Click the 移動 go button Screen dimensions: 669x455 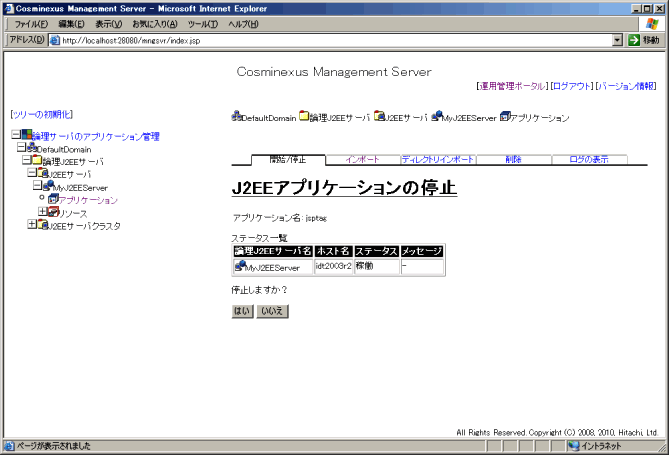point(644,40)
